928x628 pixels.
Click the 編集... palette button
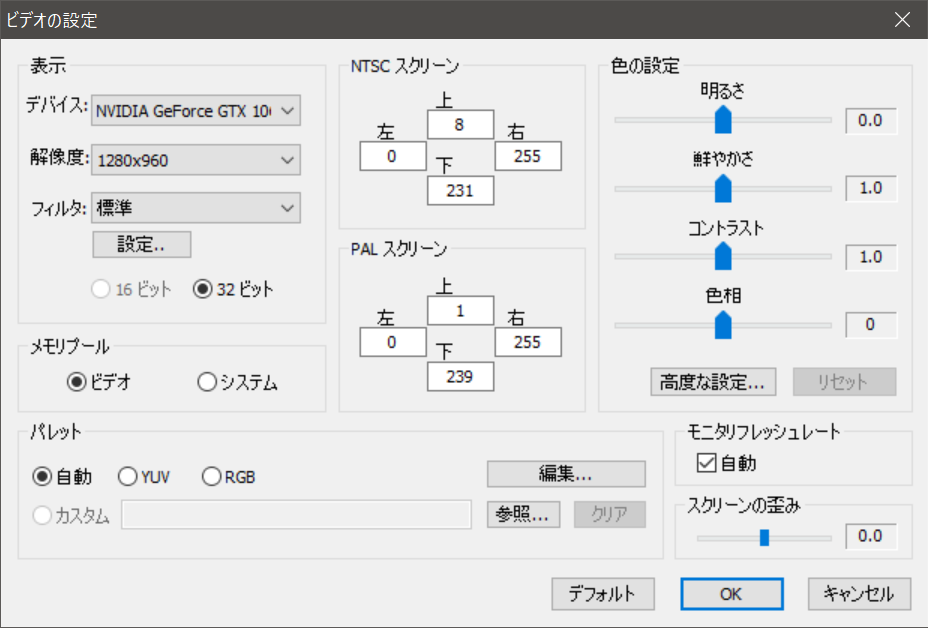[566, 474]
